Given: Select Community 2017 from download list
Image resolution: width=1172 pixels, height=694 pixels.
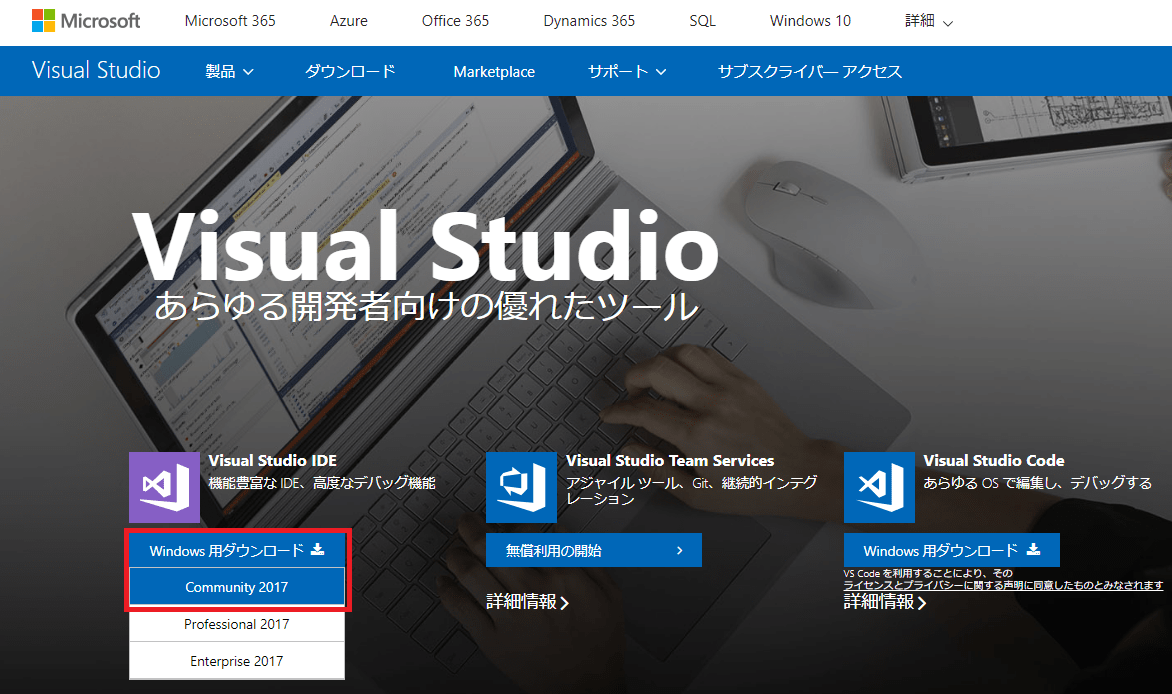Looking at the screenshot, I should [x=237, y=587].
